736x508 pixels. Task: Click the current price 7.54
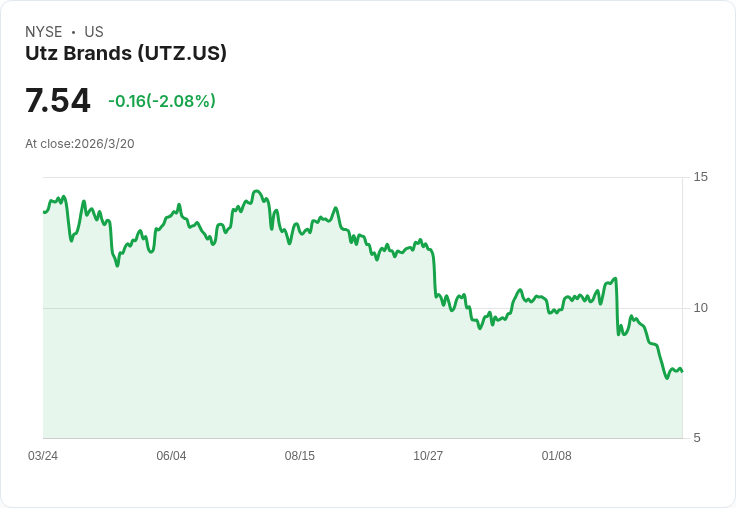click(58, 101)
